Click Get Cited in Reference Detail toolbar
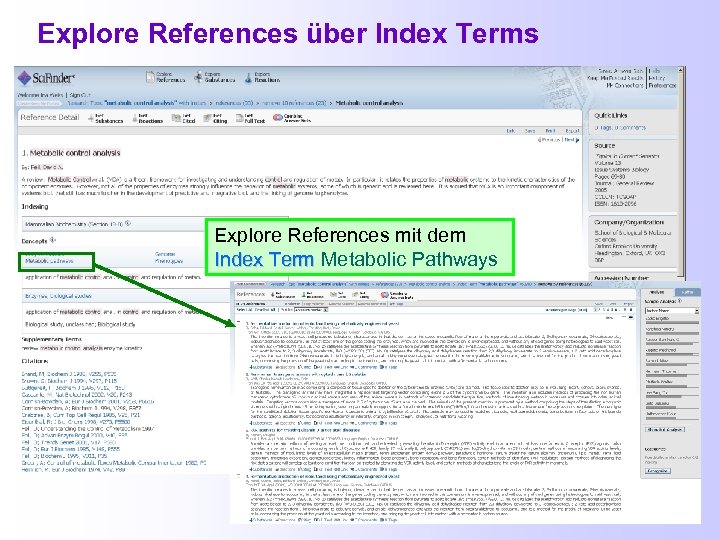 tap(183, 118)
